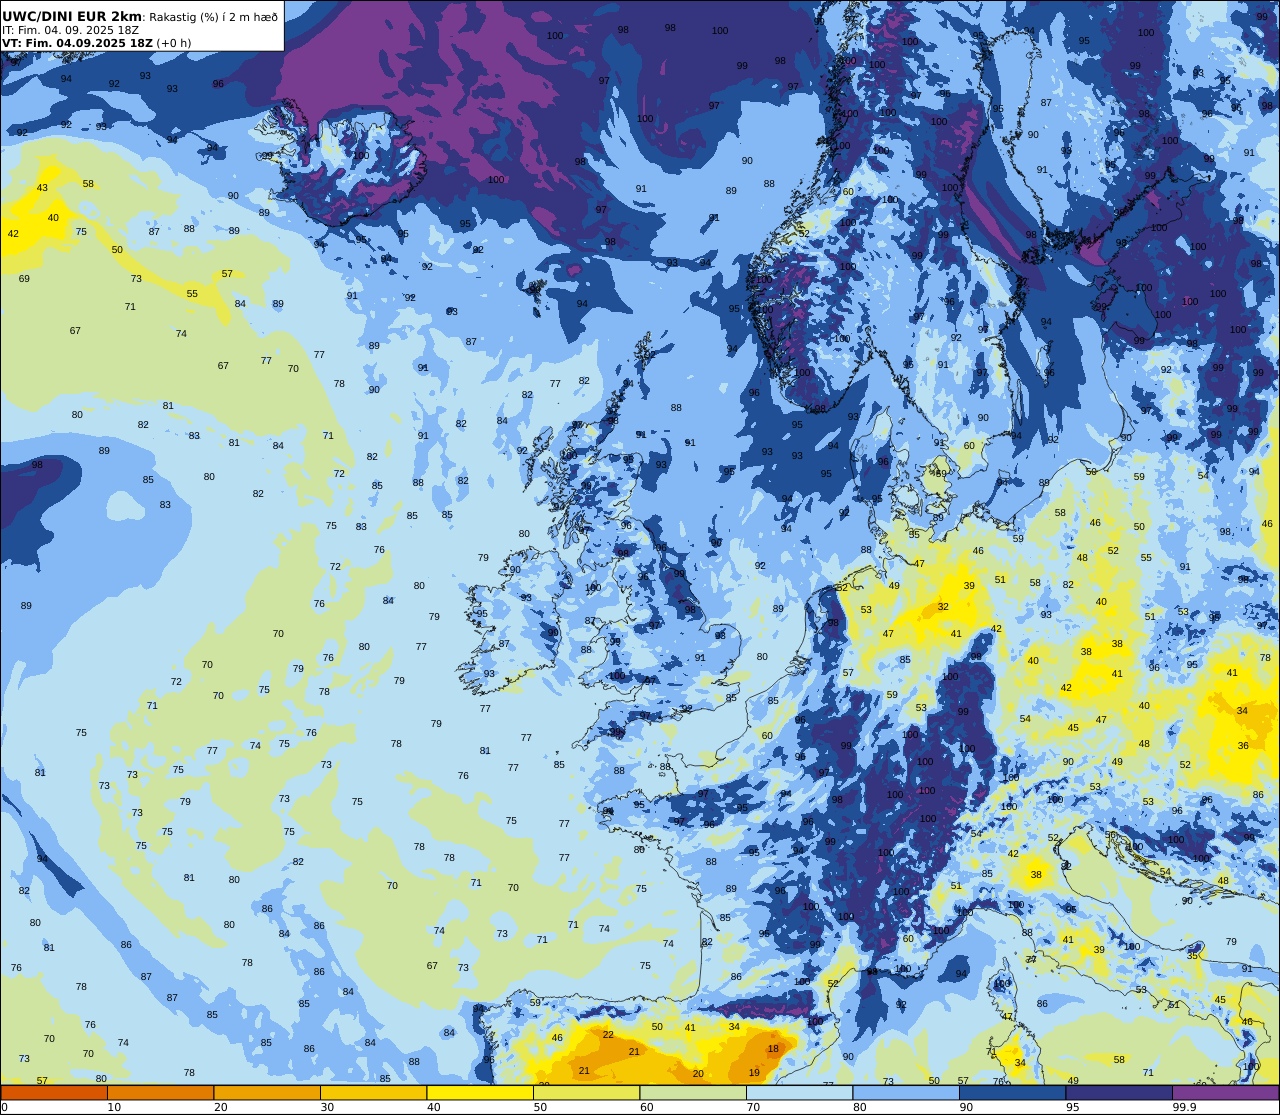Select the yellow-green 50–60 legend swatch

[586, 1092]
